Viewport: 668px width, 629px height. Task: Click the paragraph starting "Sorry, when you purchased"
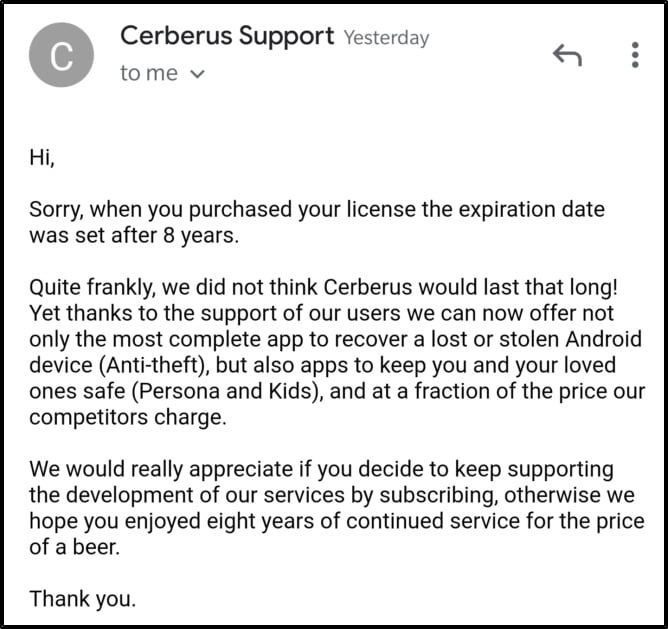[x=317, y=222]
